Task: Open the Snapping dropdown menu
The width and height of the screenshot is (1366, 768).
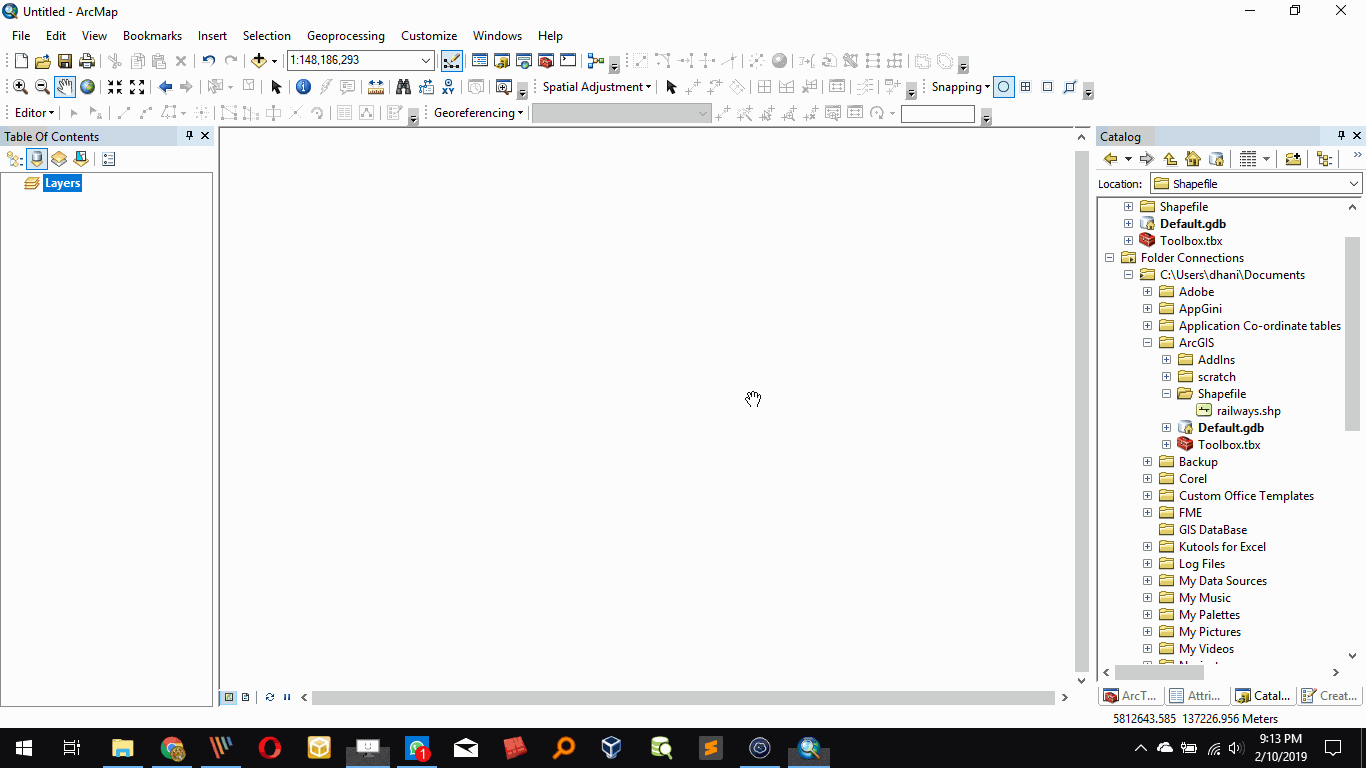Action: point(961,87)
